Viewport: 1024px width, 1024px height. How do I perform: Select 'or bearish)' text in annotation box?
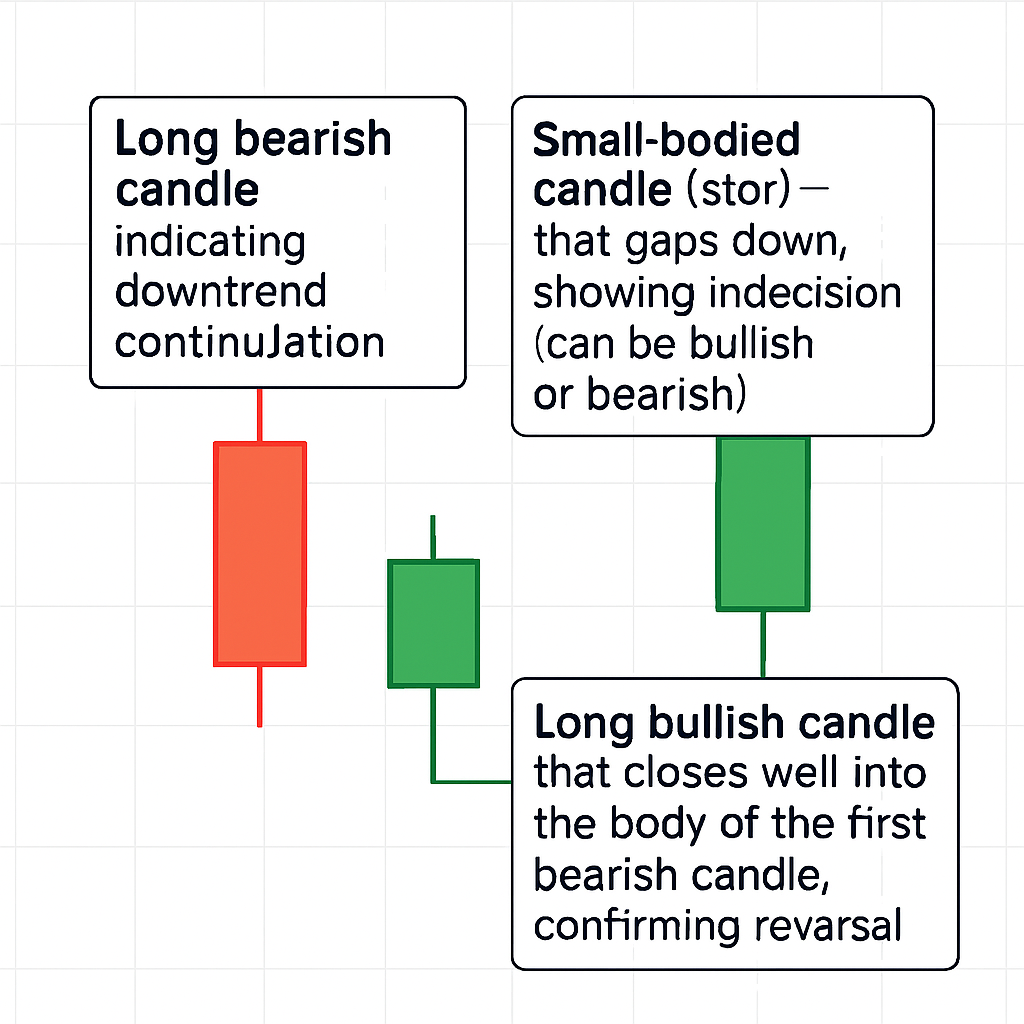(640, 394)
